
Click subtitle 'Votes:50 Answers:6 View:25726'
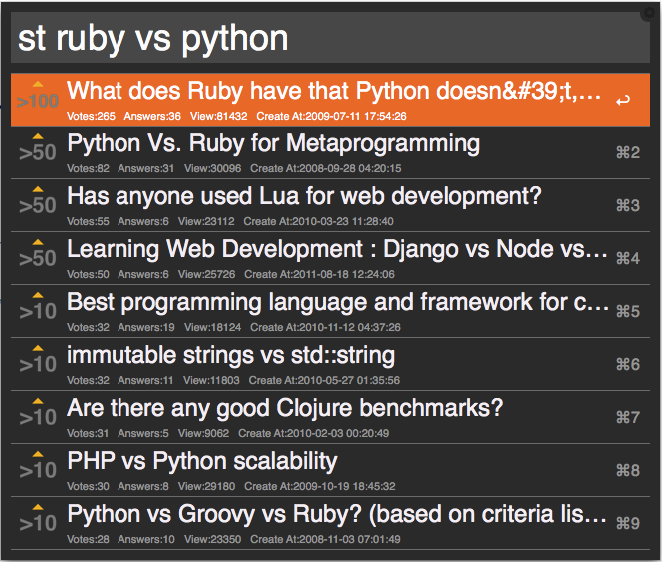(x=151, y=274)
